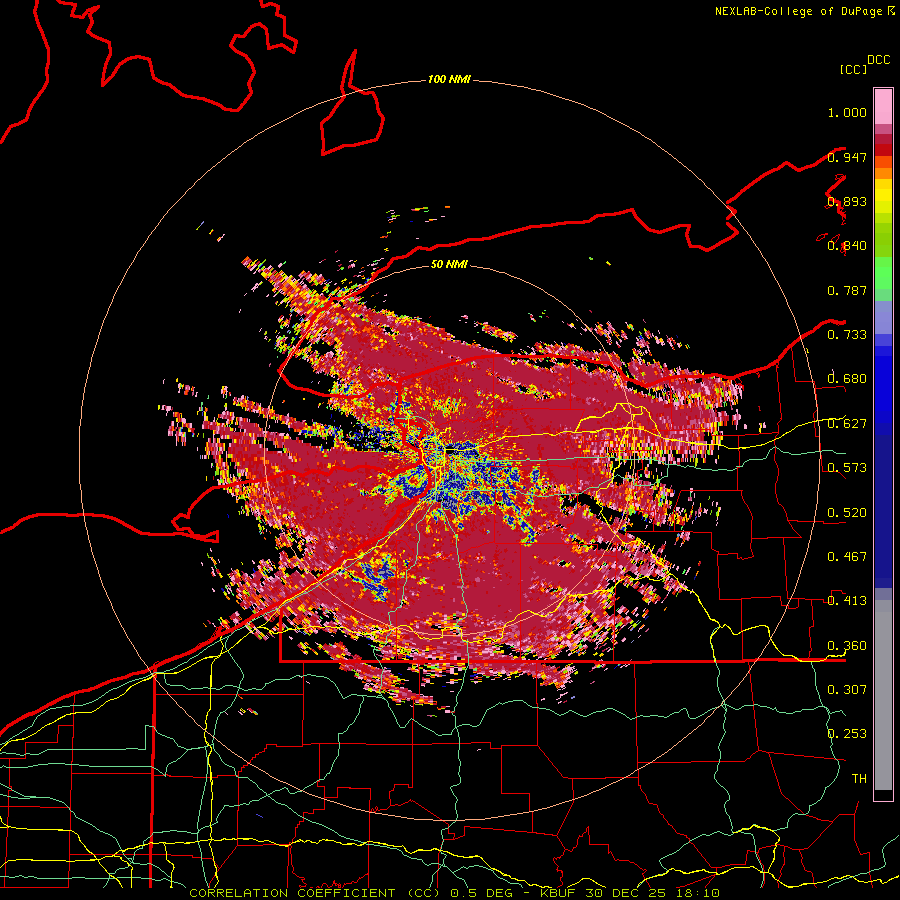This screenshot has width=900, height=900.
Task: Click the 0.253 value on the color scale
Action: coord(847,734)
